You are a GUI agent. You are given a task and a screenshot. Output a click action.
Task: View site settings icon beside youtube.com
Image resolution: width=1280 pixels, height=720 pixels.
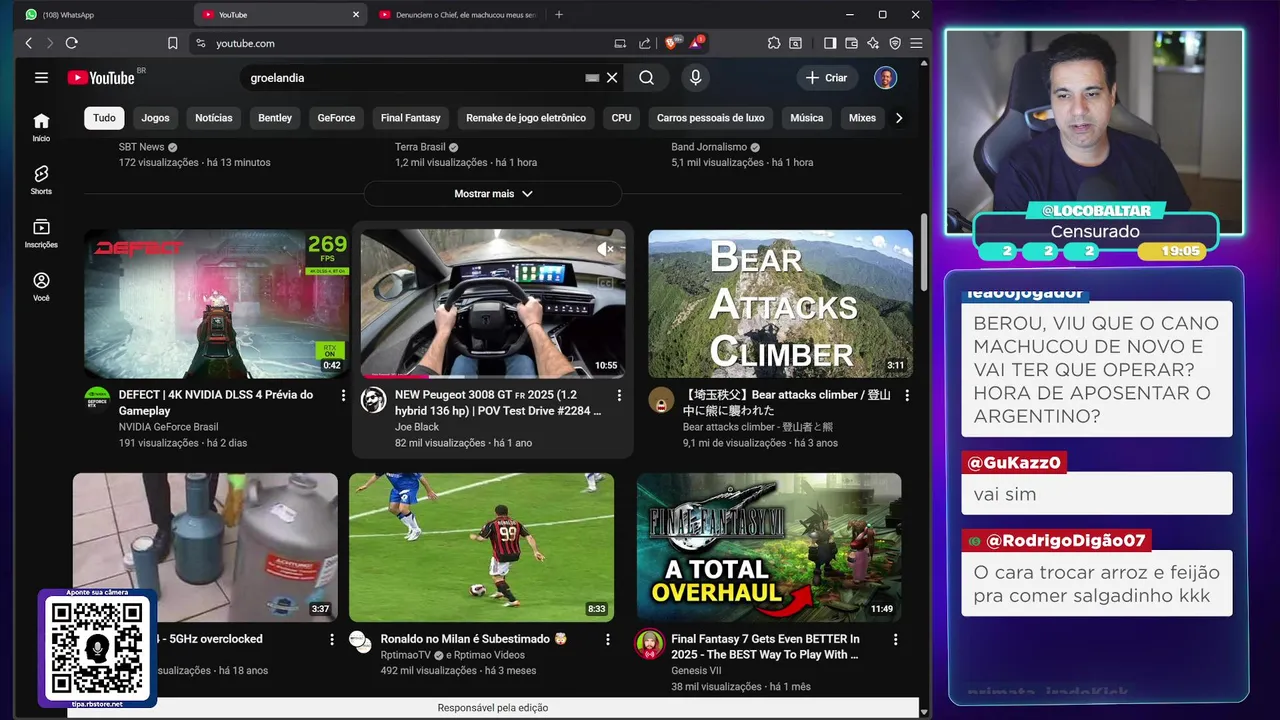point(200,43)
